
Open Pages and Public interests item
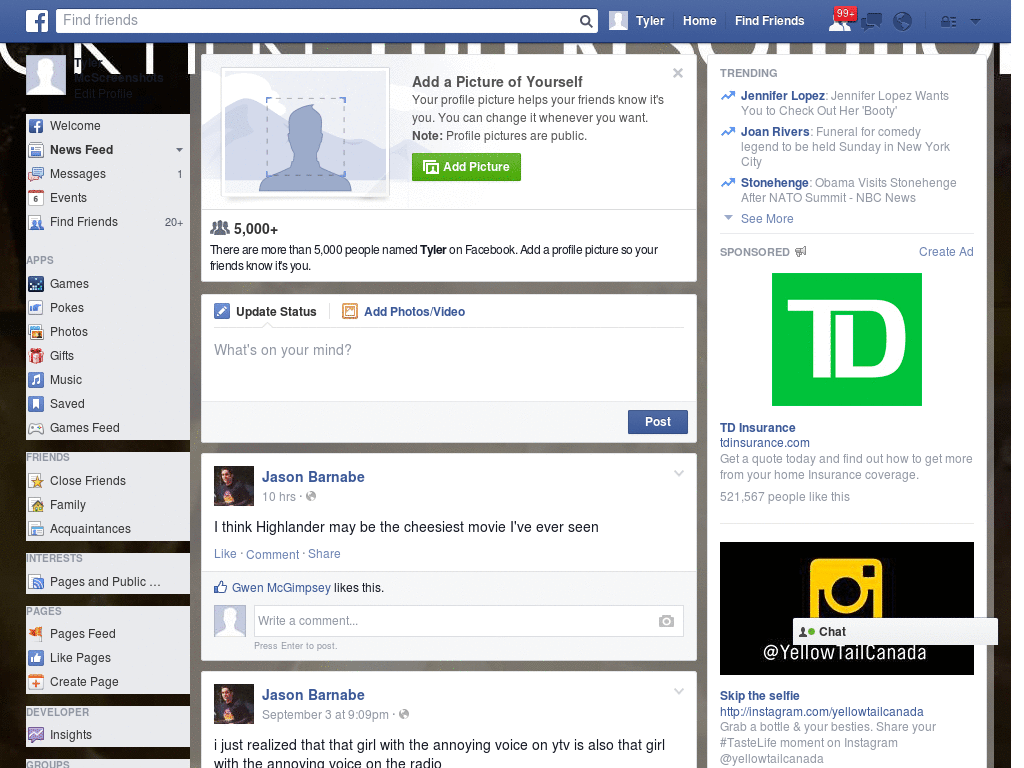[105, 582]
